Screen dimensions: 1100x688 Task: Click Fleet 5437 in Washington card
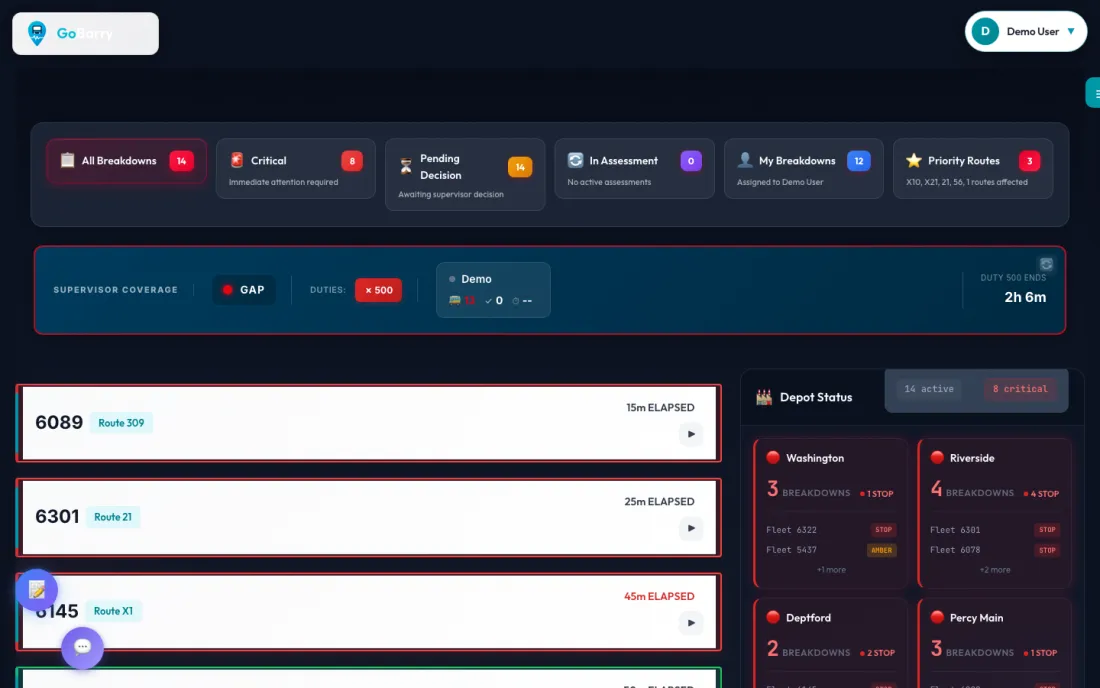(x=791, y=550)
